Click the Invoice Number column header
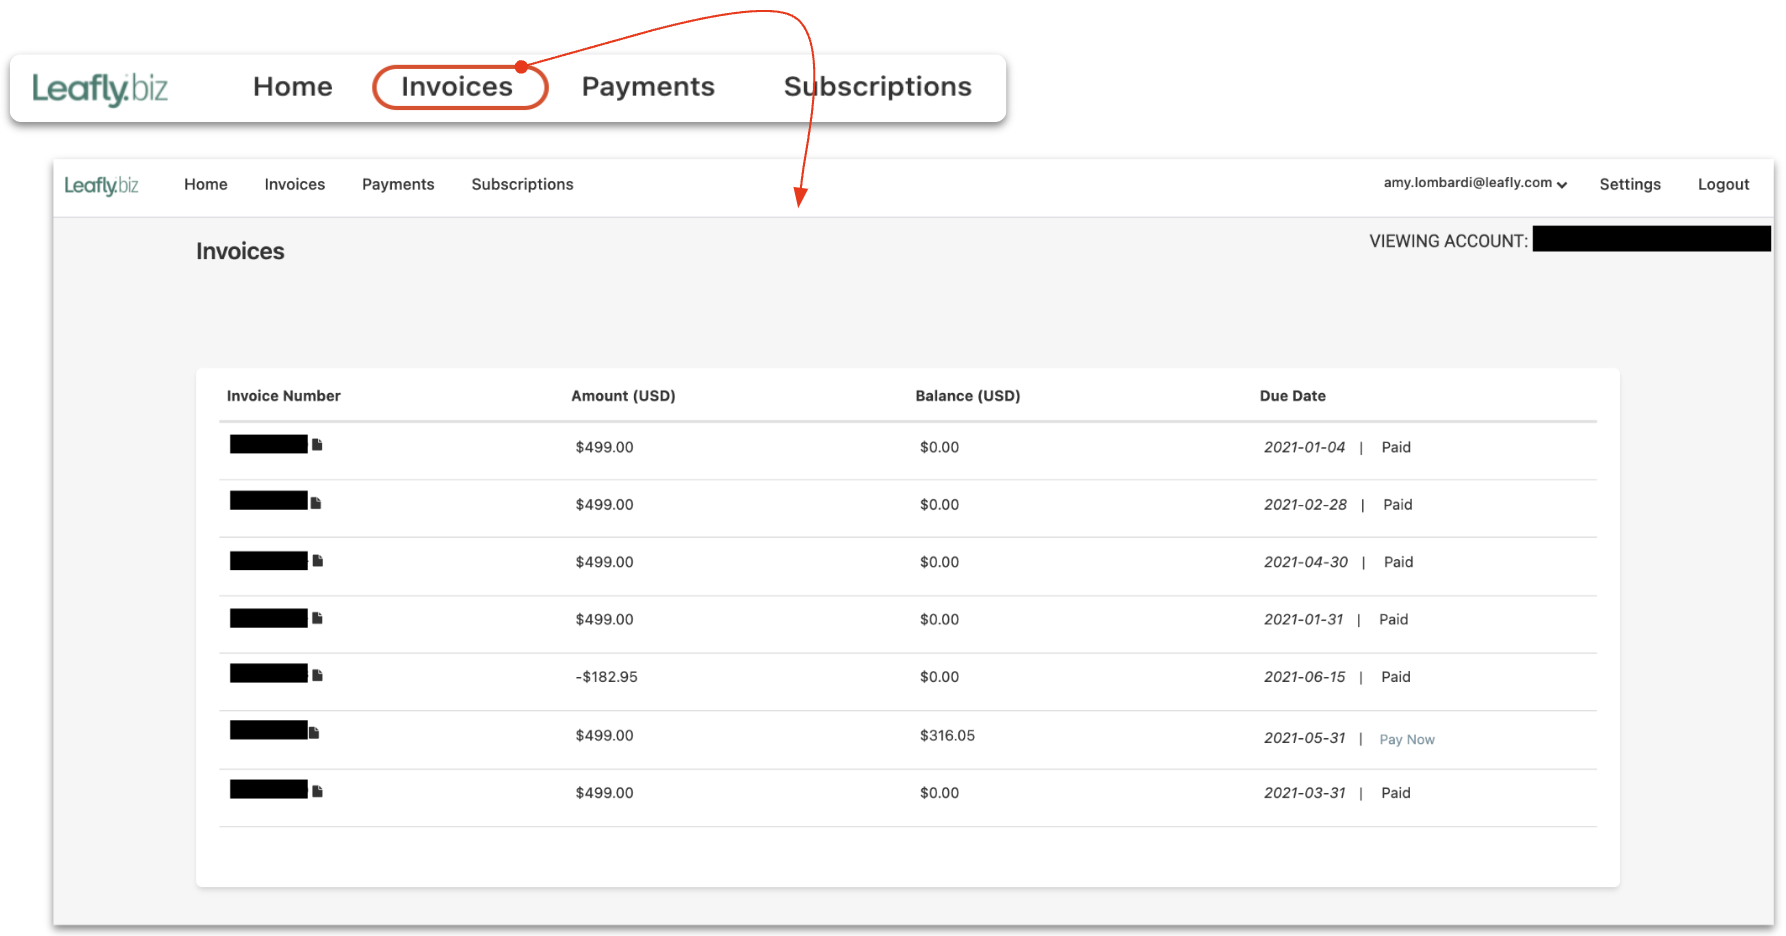 tap(284, 396)
